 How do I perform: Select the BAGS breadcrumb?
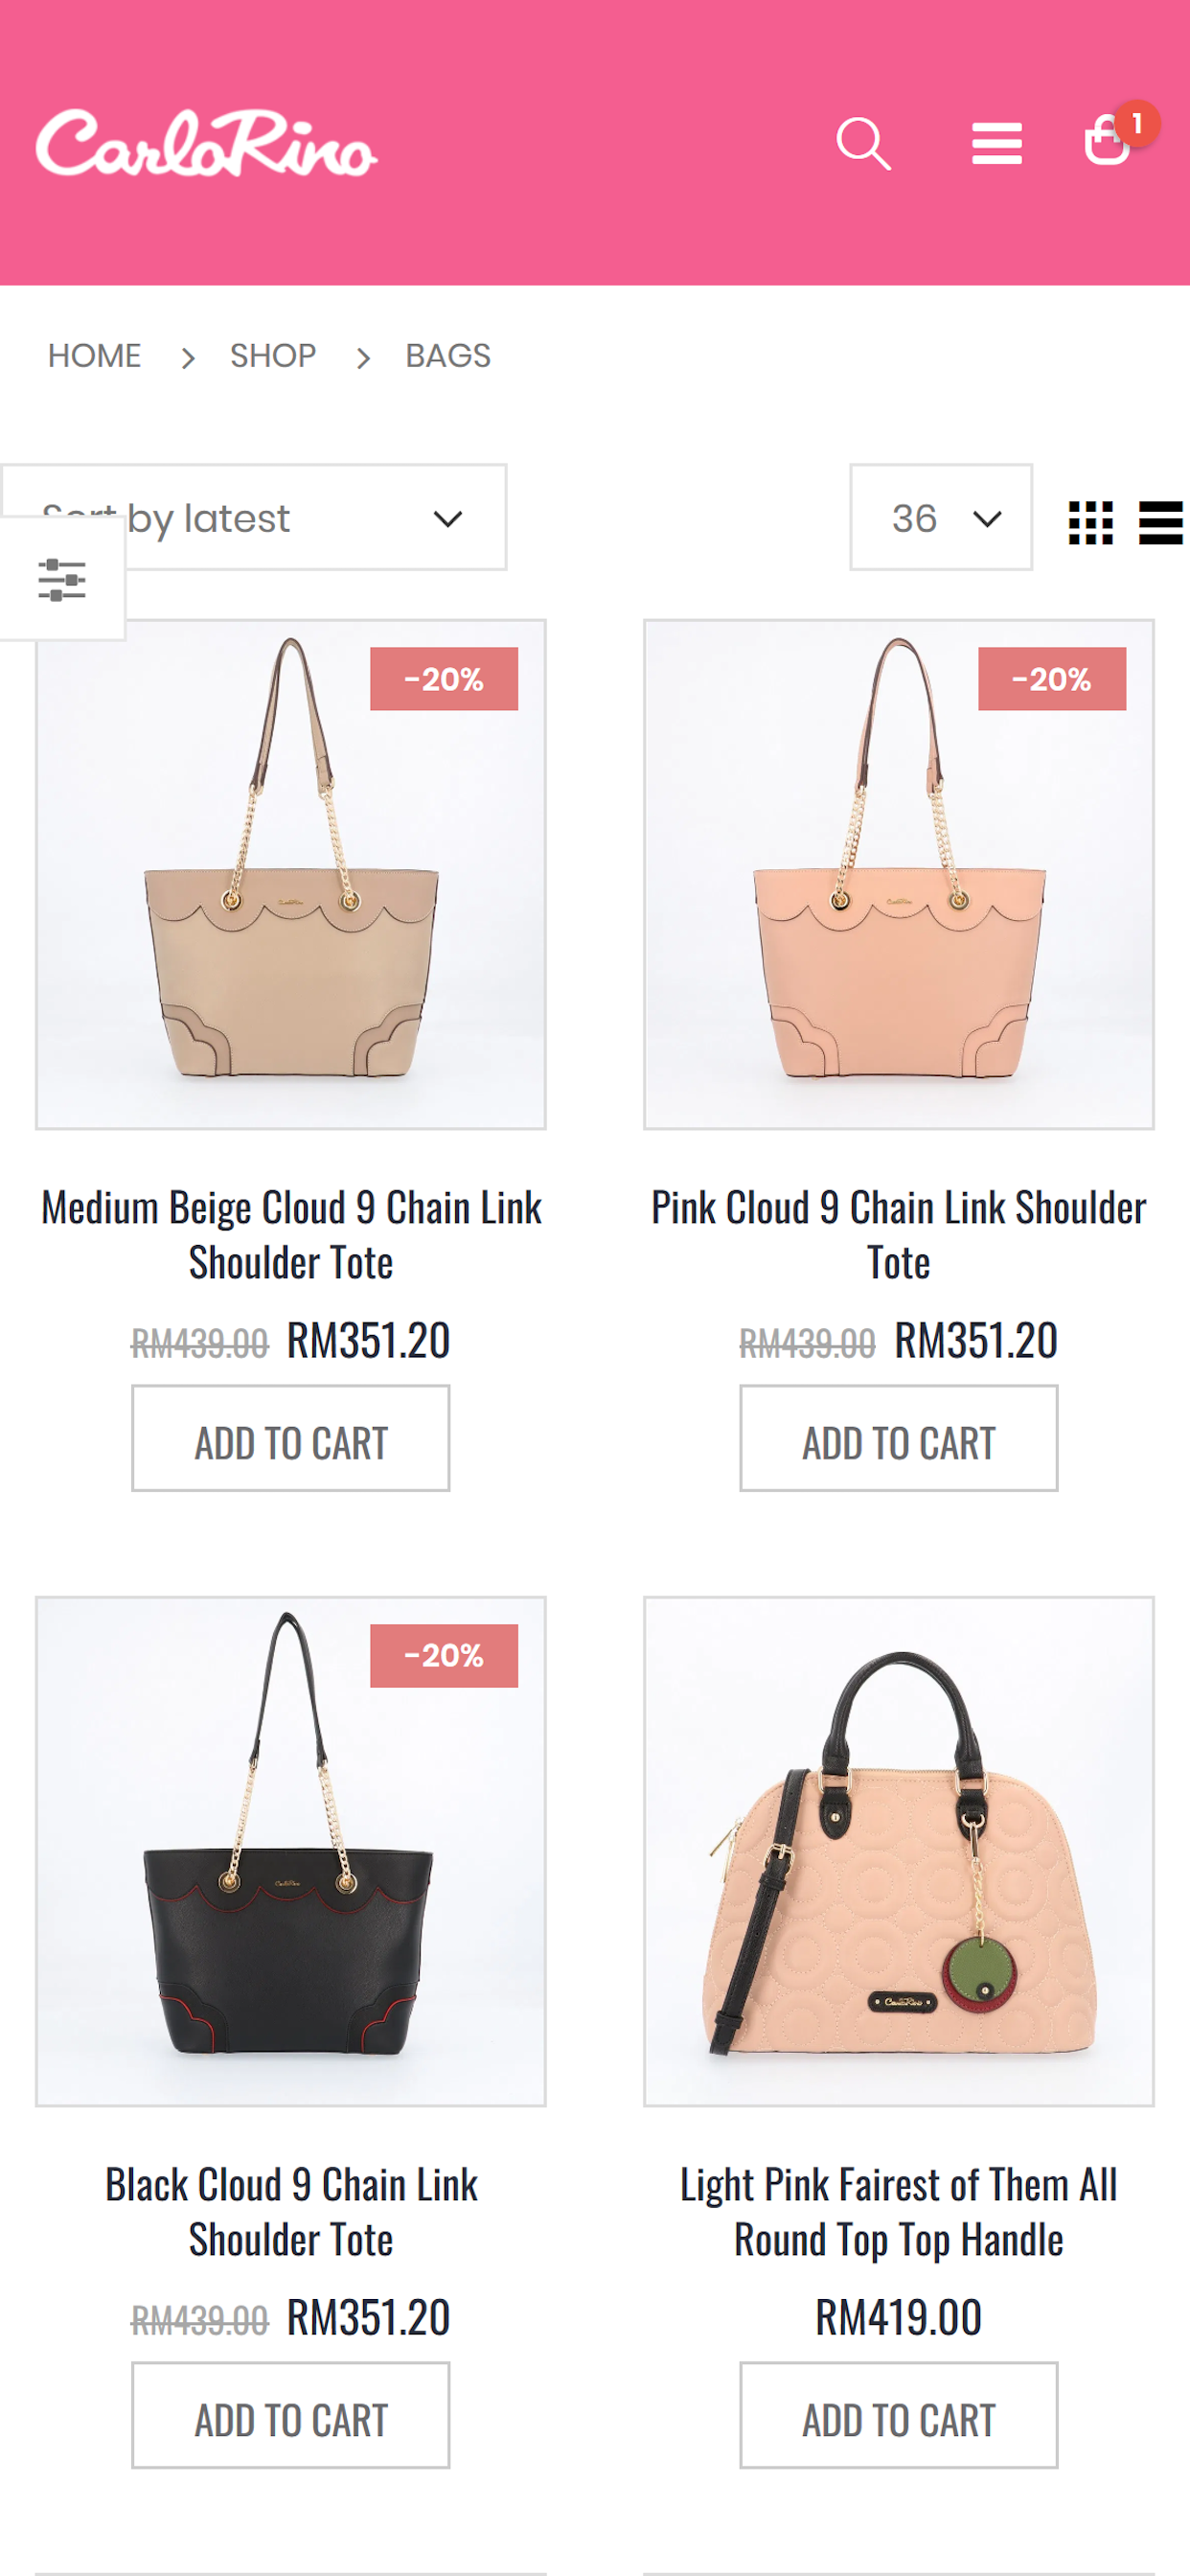448,356
